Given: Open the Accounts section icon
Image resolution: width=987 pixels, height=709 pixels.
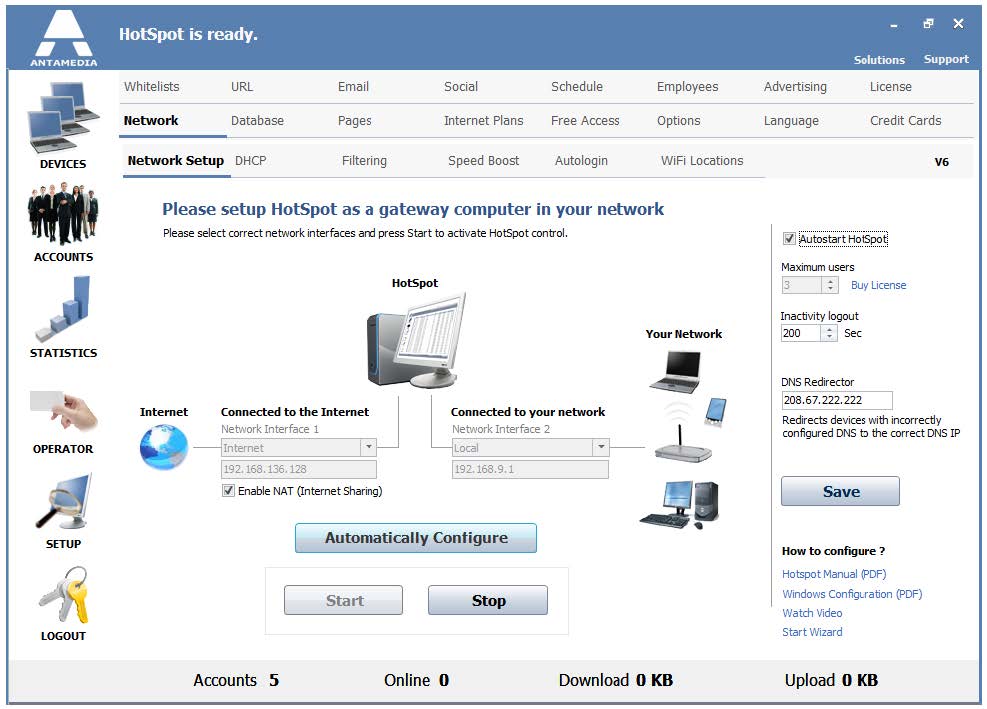Looking at the screenshot, I should click(63, 213).
